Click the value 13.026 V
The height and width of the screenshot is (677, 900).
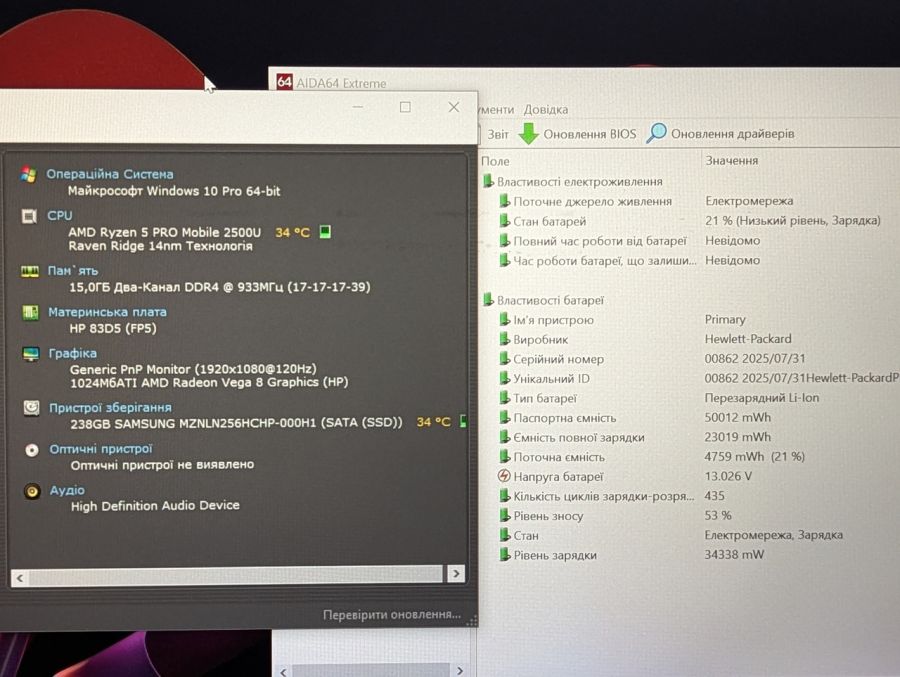point(728,476)
